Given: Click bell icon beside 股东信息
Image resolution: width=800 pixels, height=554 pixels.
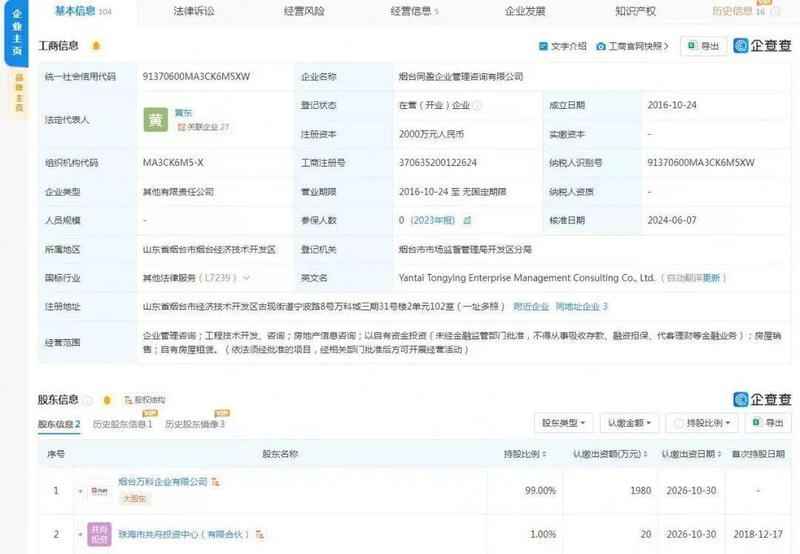Looking at the screenshot, I should click(x=107, y=400).
